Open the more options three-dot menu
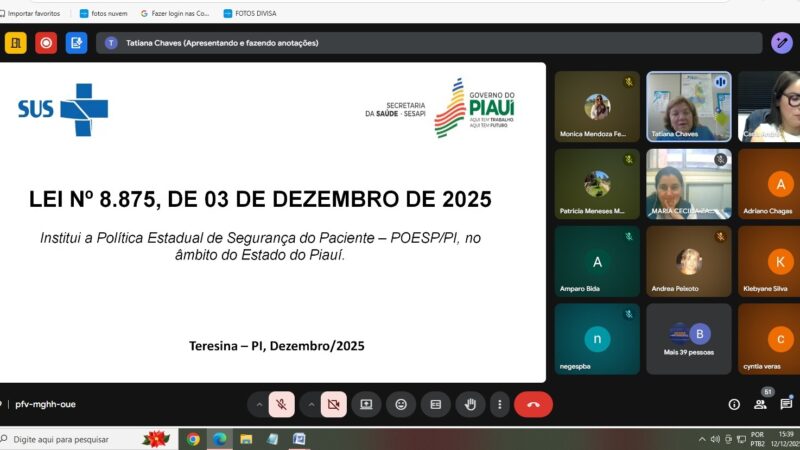Screen dimensions: 800x450 [499, 405]
